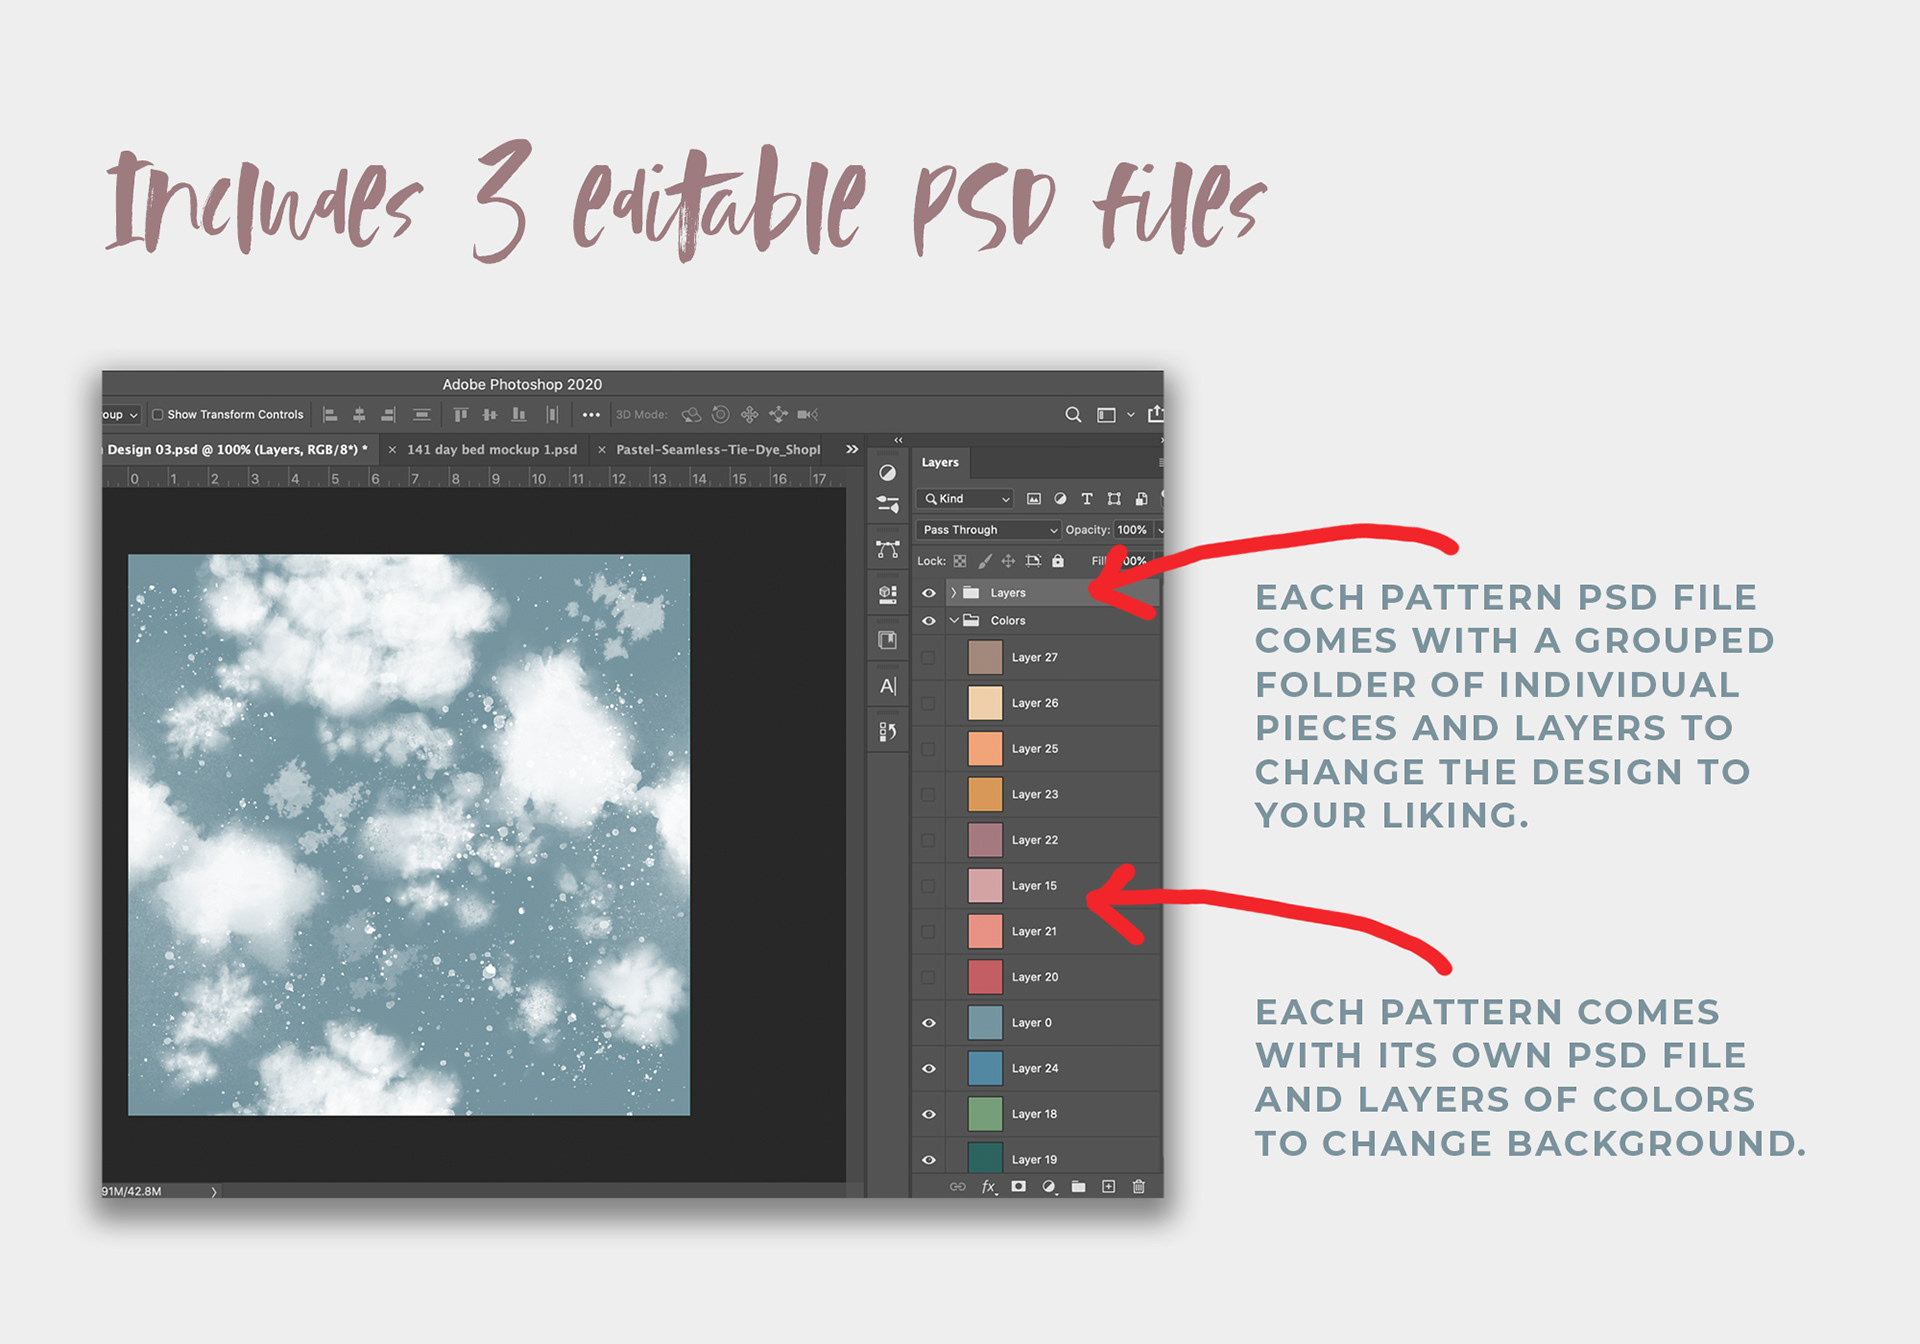1920x1344 pixels.
Task: Click the workspace layout icon
Action: click(x=1106, y=415)
